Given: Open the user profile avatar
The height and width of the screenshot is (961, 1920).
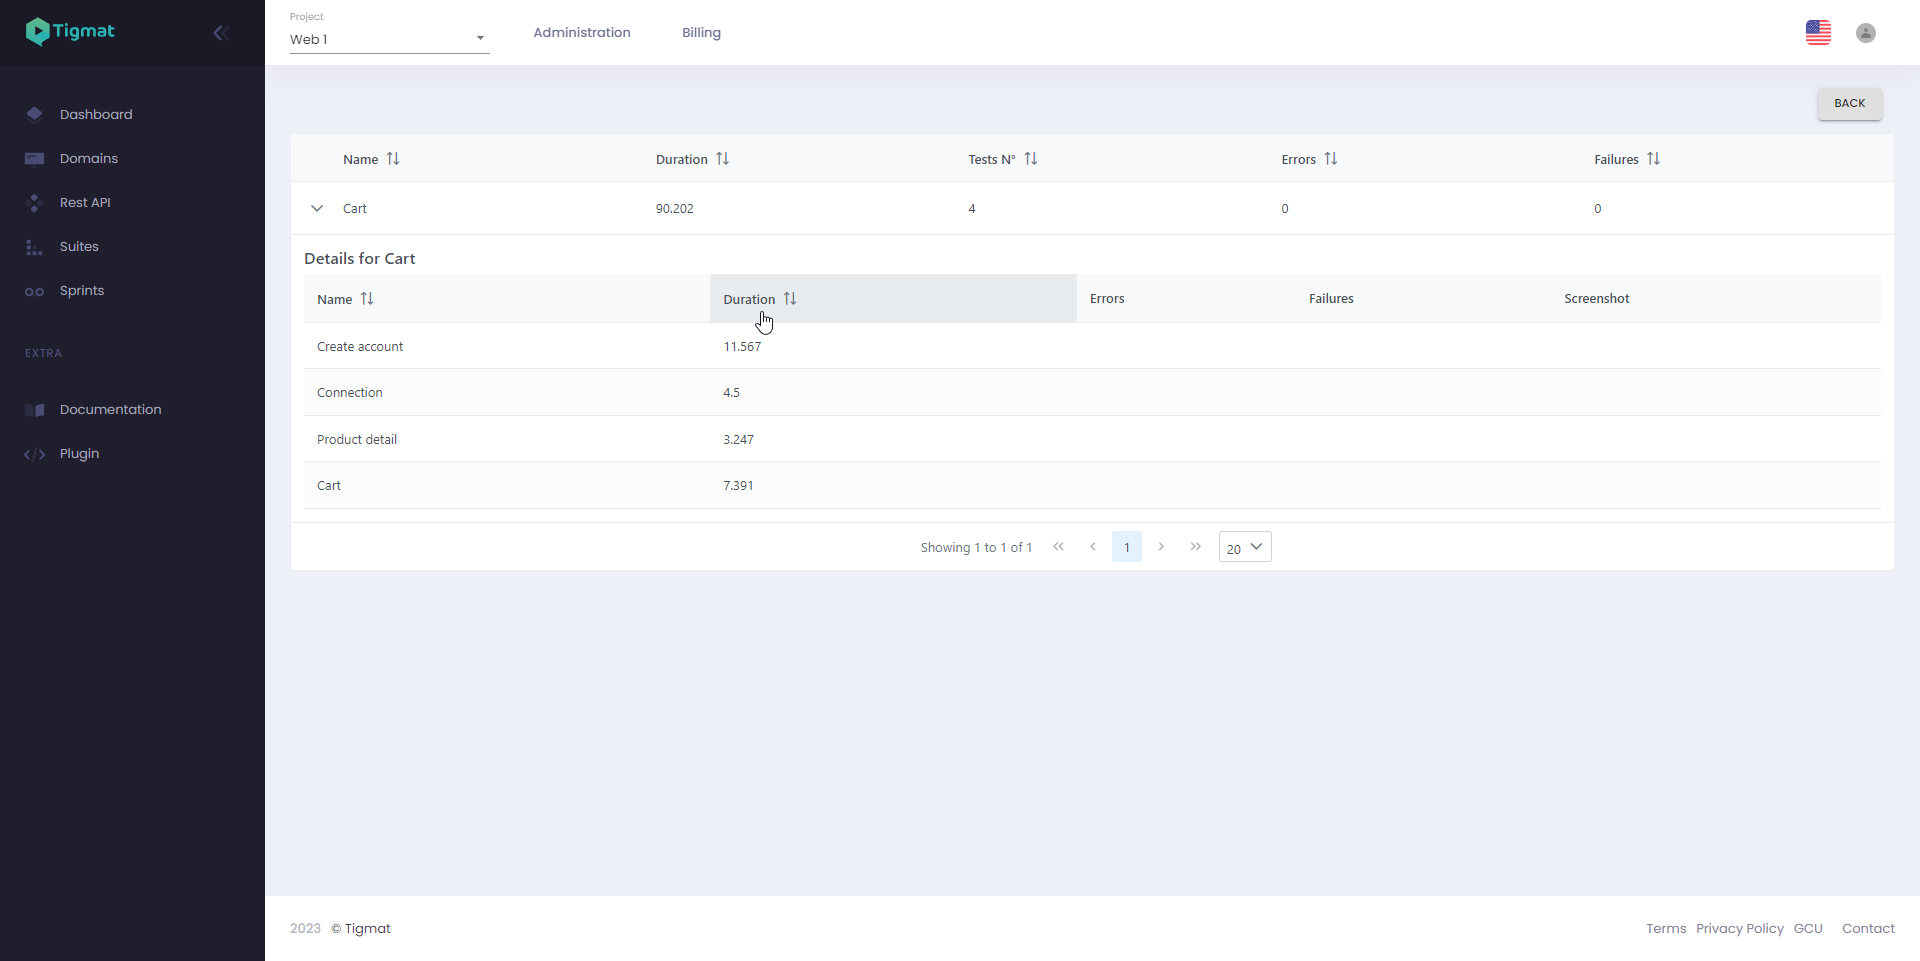Looking at the screenshot, I should pyautogui.click(x=1865, y=33).
